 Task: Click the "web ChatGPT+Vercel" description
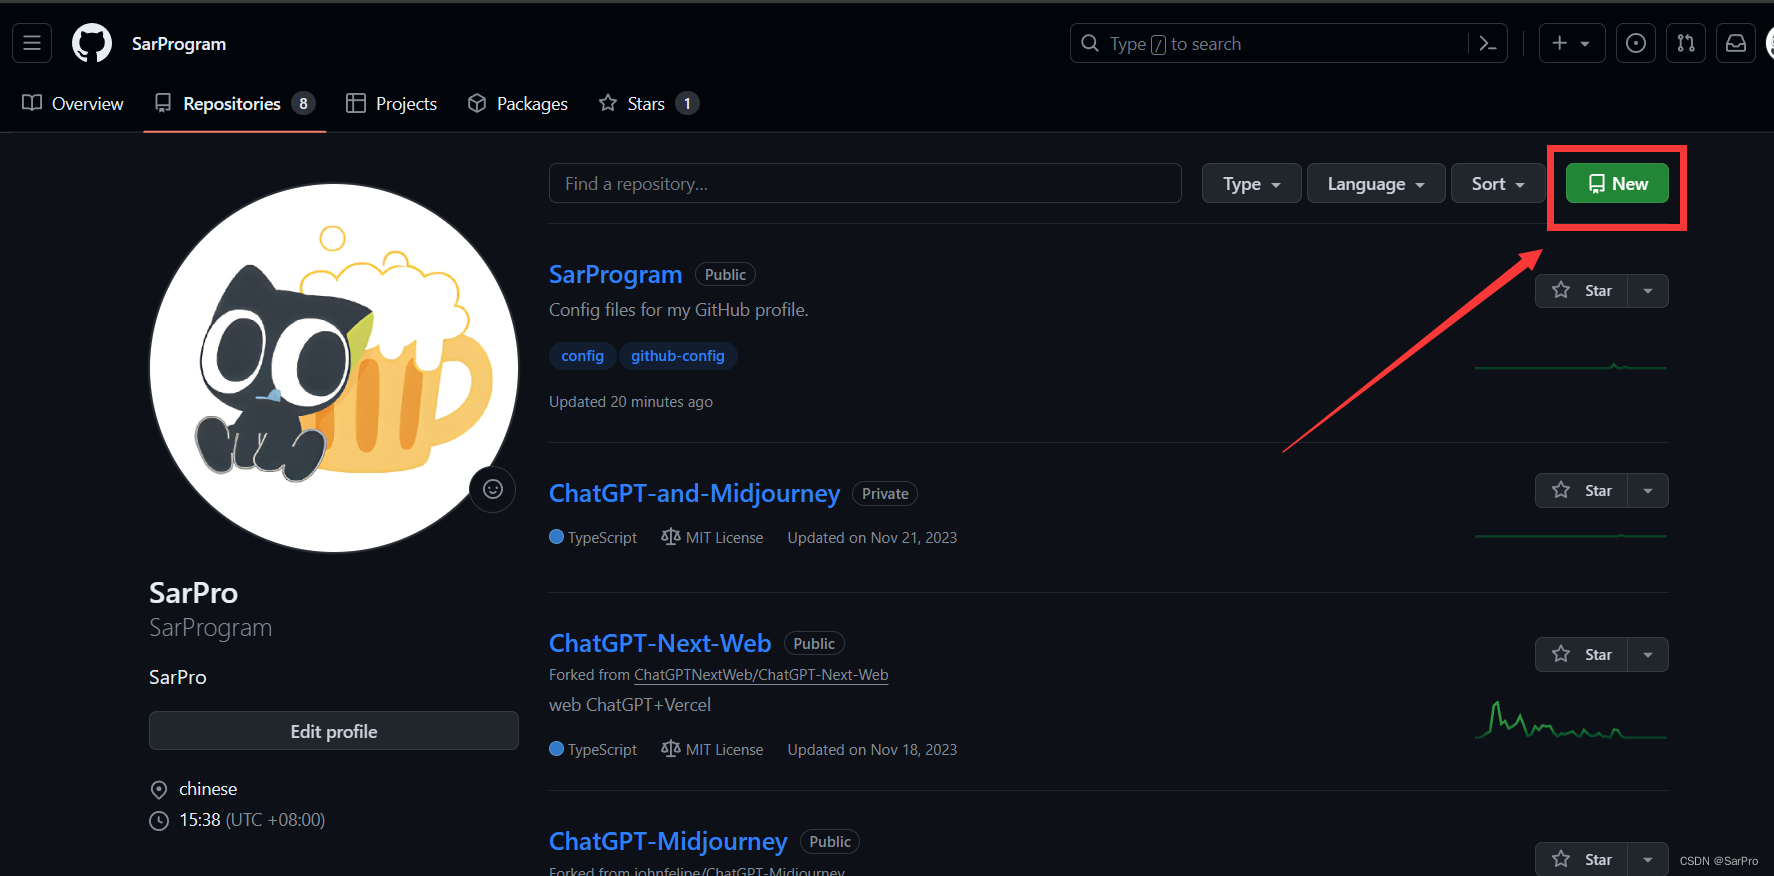pos(630,705)
